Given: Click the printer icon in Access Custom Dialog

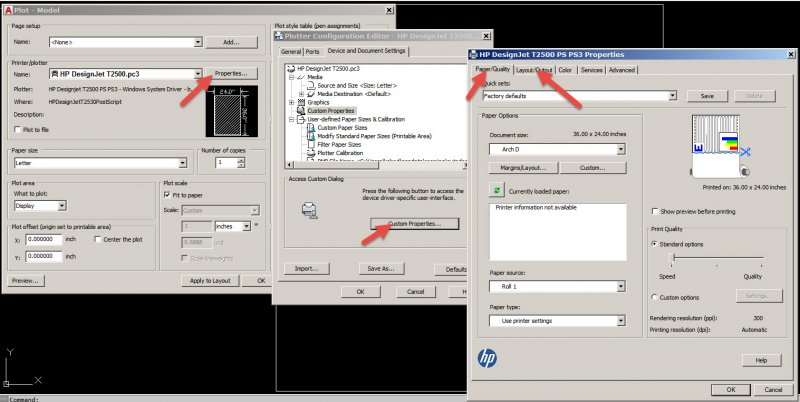Looking at the screenshot, I should click(310, 210).
